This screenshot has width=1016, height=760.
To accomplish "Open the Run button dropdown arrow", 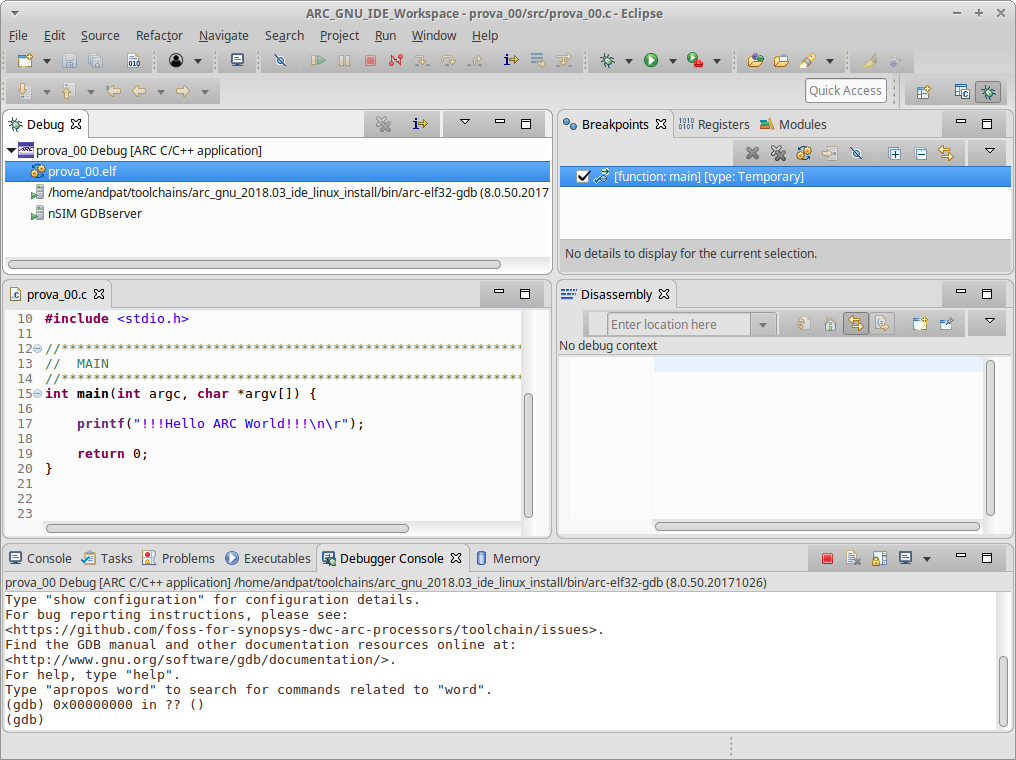I will click(673, 60).
